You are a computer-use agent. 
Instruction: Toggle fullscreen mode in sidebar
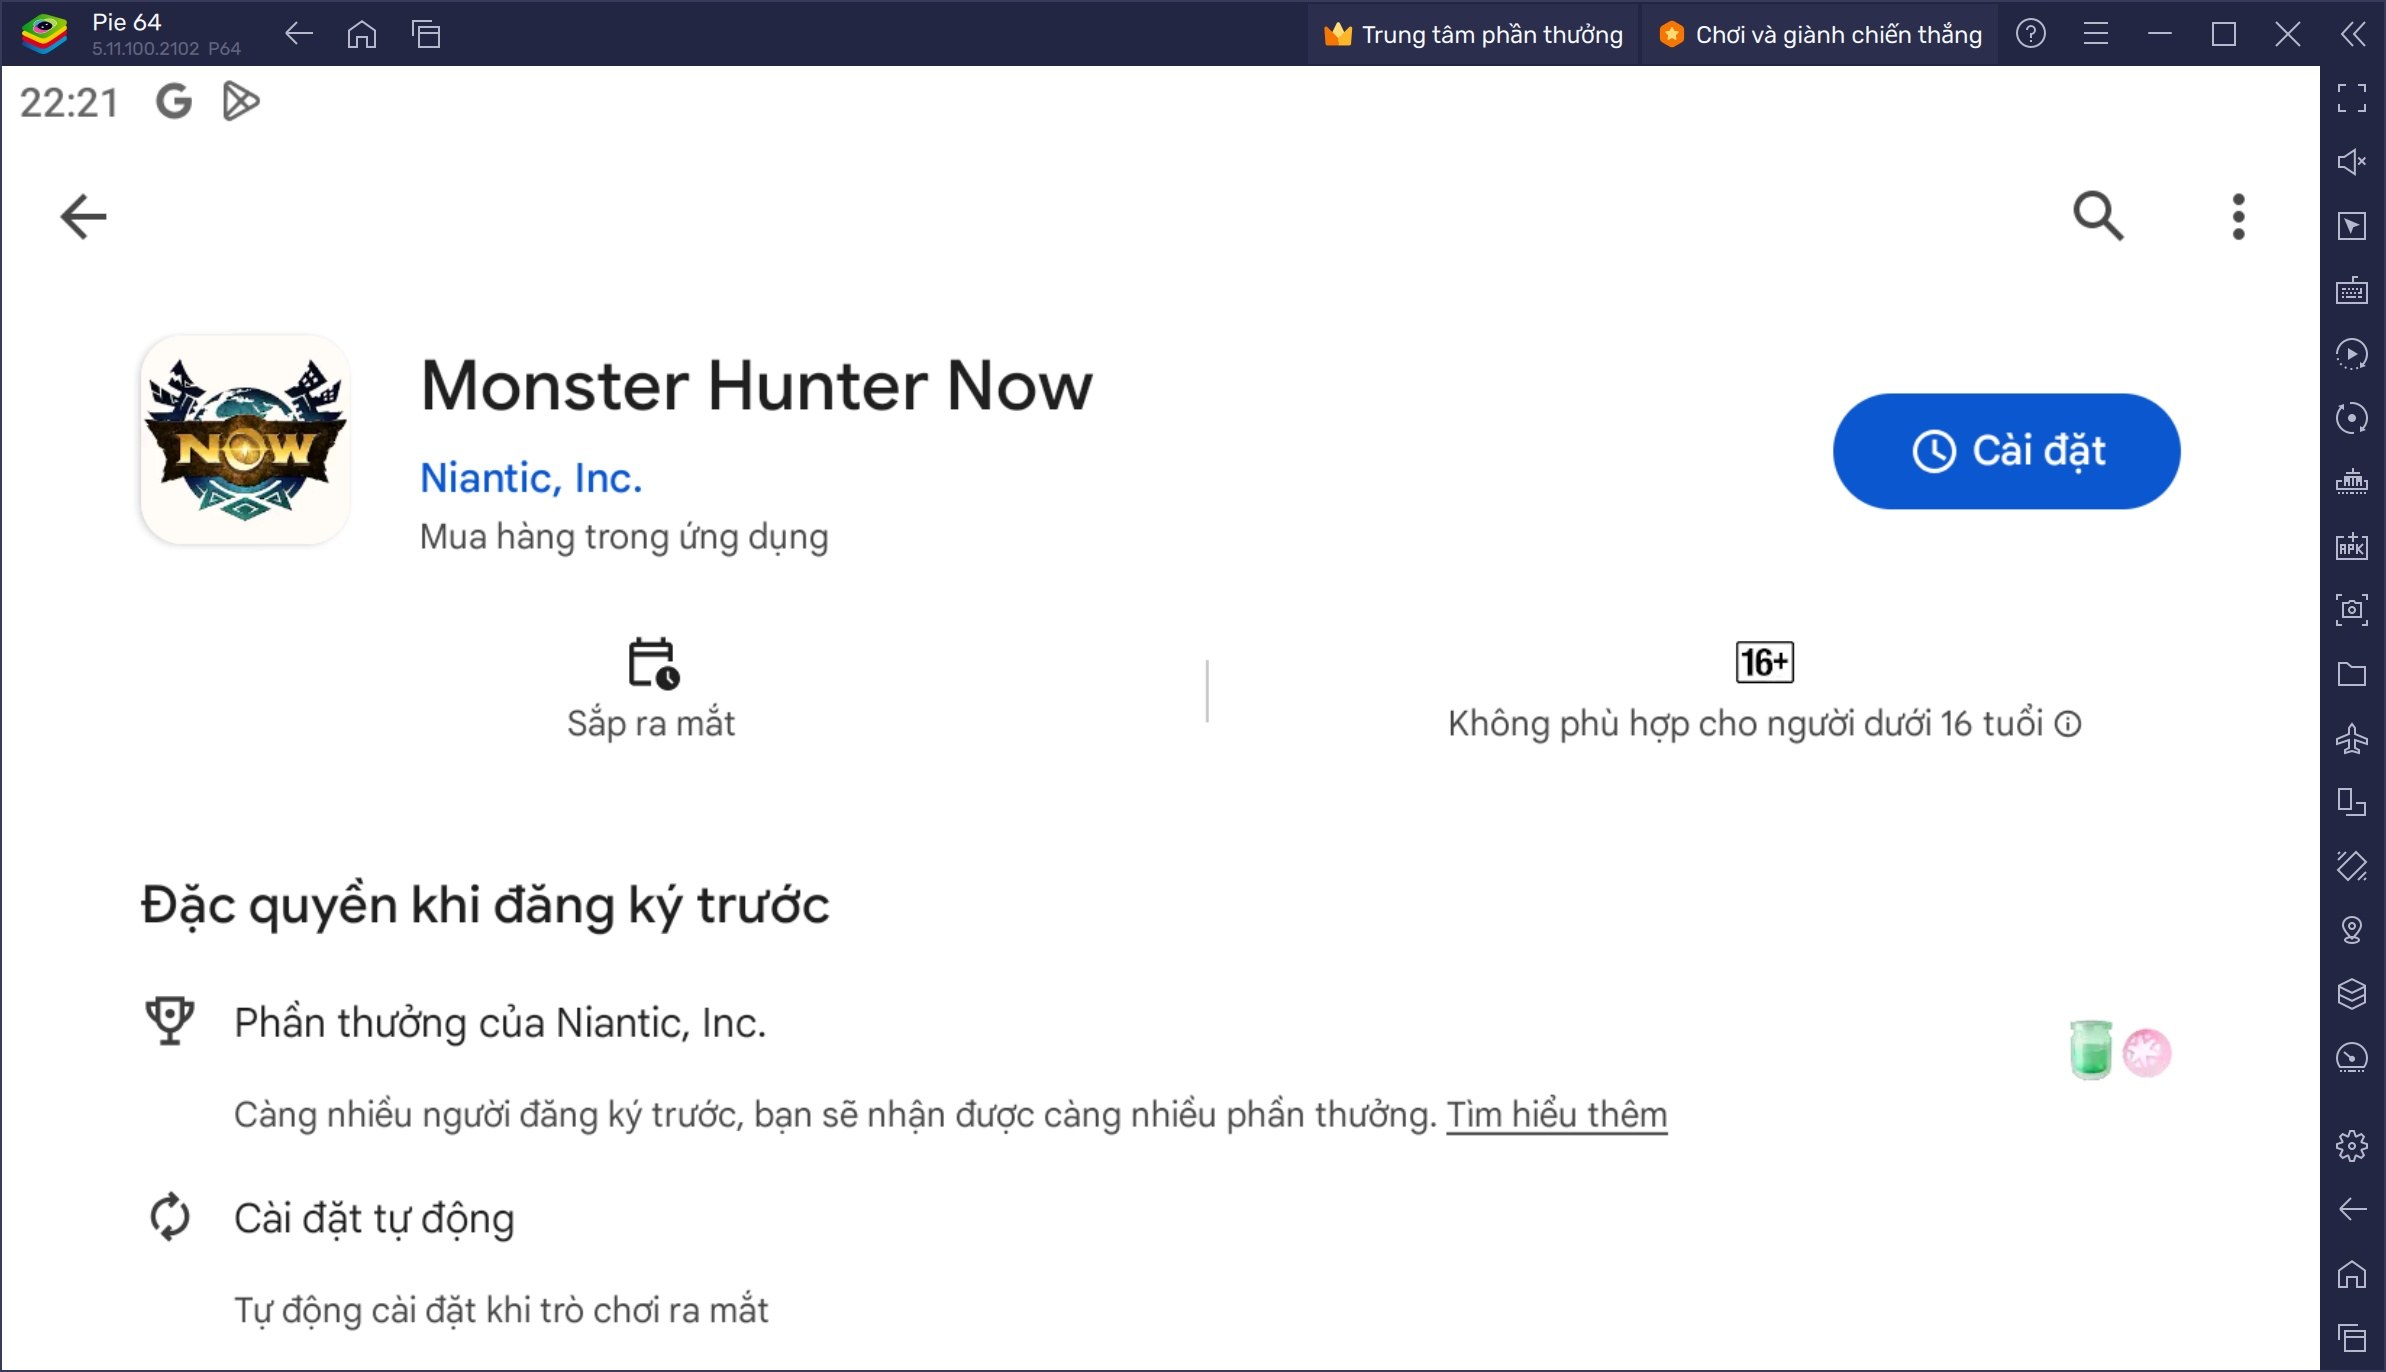click(2352, 98)
